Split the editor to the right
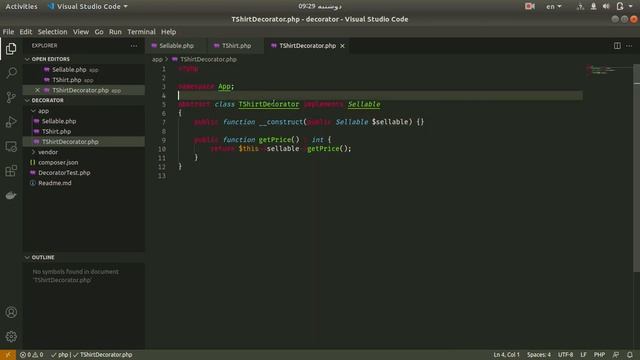The height and width of the screenshot is (360, 640). pyautogui.click(x=617, y=46)
